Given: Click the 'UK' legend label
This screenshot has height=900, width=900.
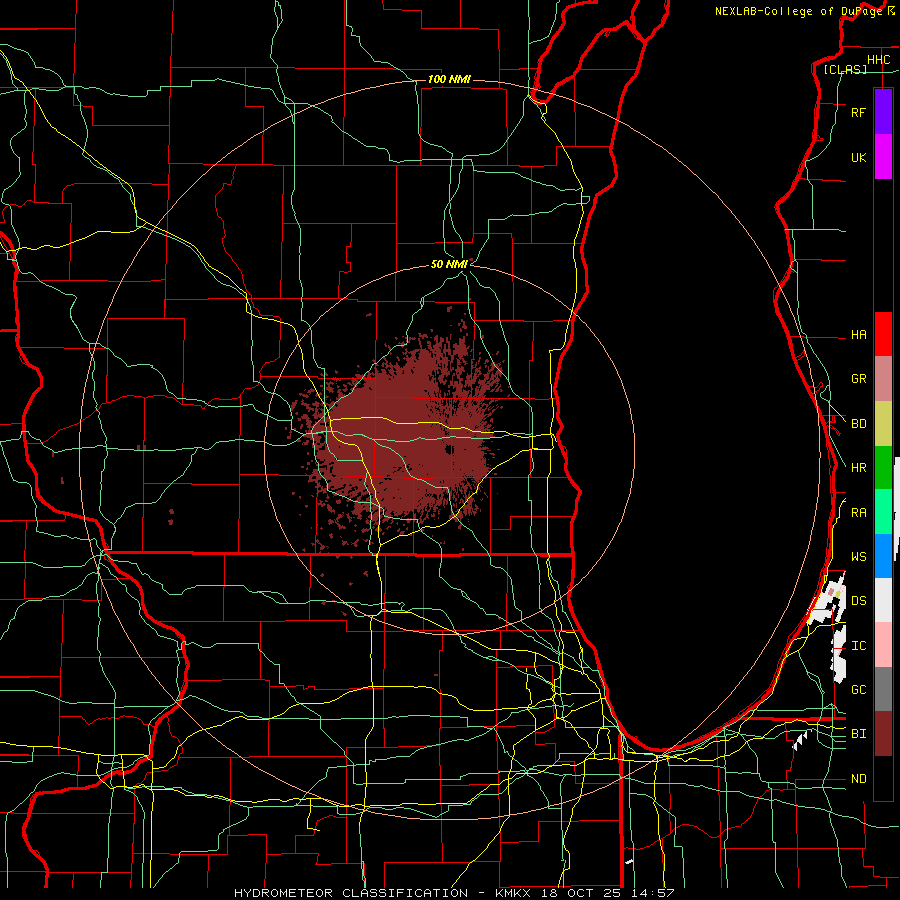Looking at the screenshot, I should 858,158.
